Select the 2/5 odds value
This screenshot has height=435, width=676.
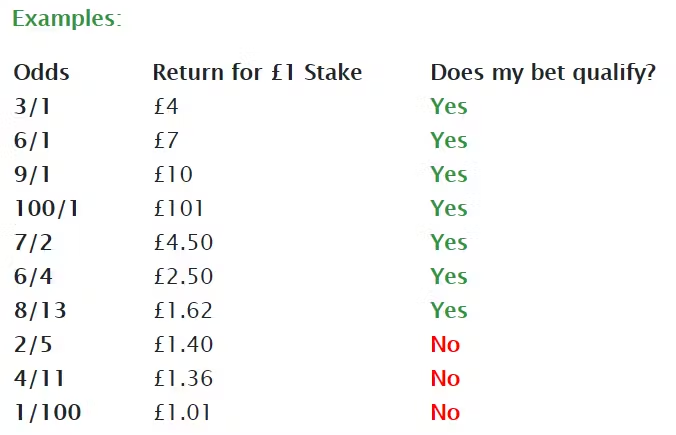(33, 344)
